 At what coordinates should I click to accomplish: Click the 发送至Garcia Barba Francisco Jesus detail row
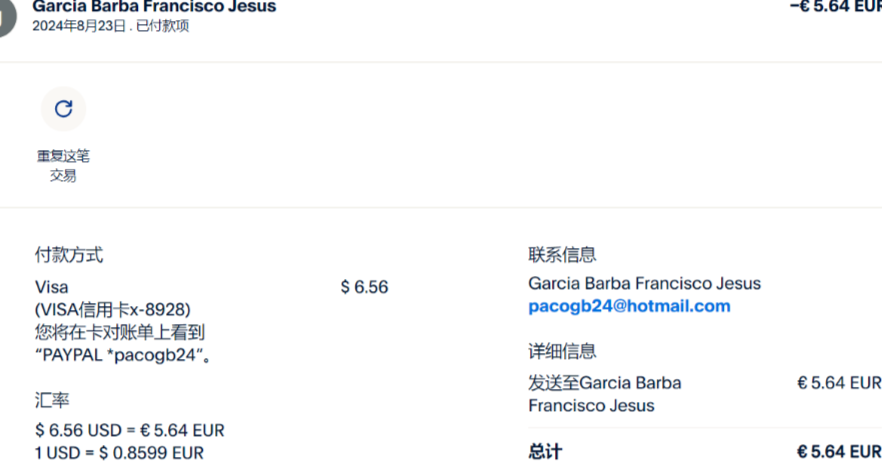click(x=604, y=393)
